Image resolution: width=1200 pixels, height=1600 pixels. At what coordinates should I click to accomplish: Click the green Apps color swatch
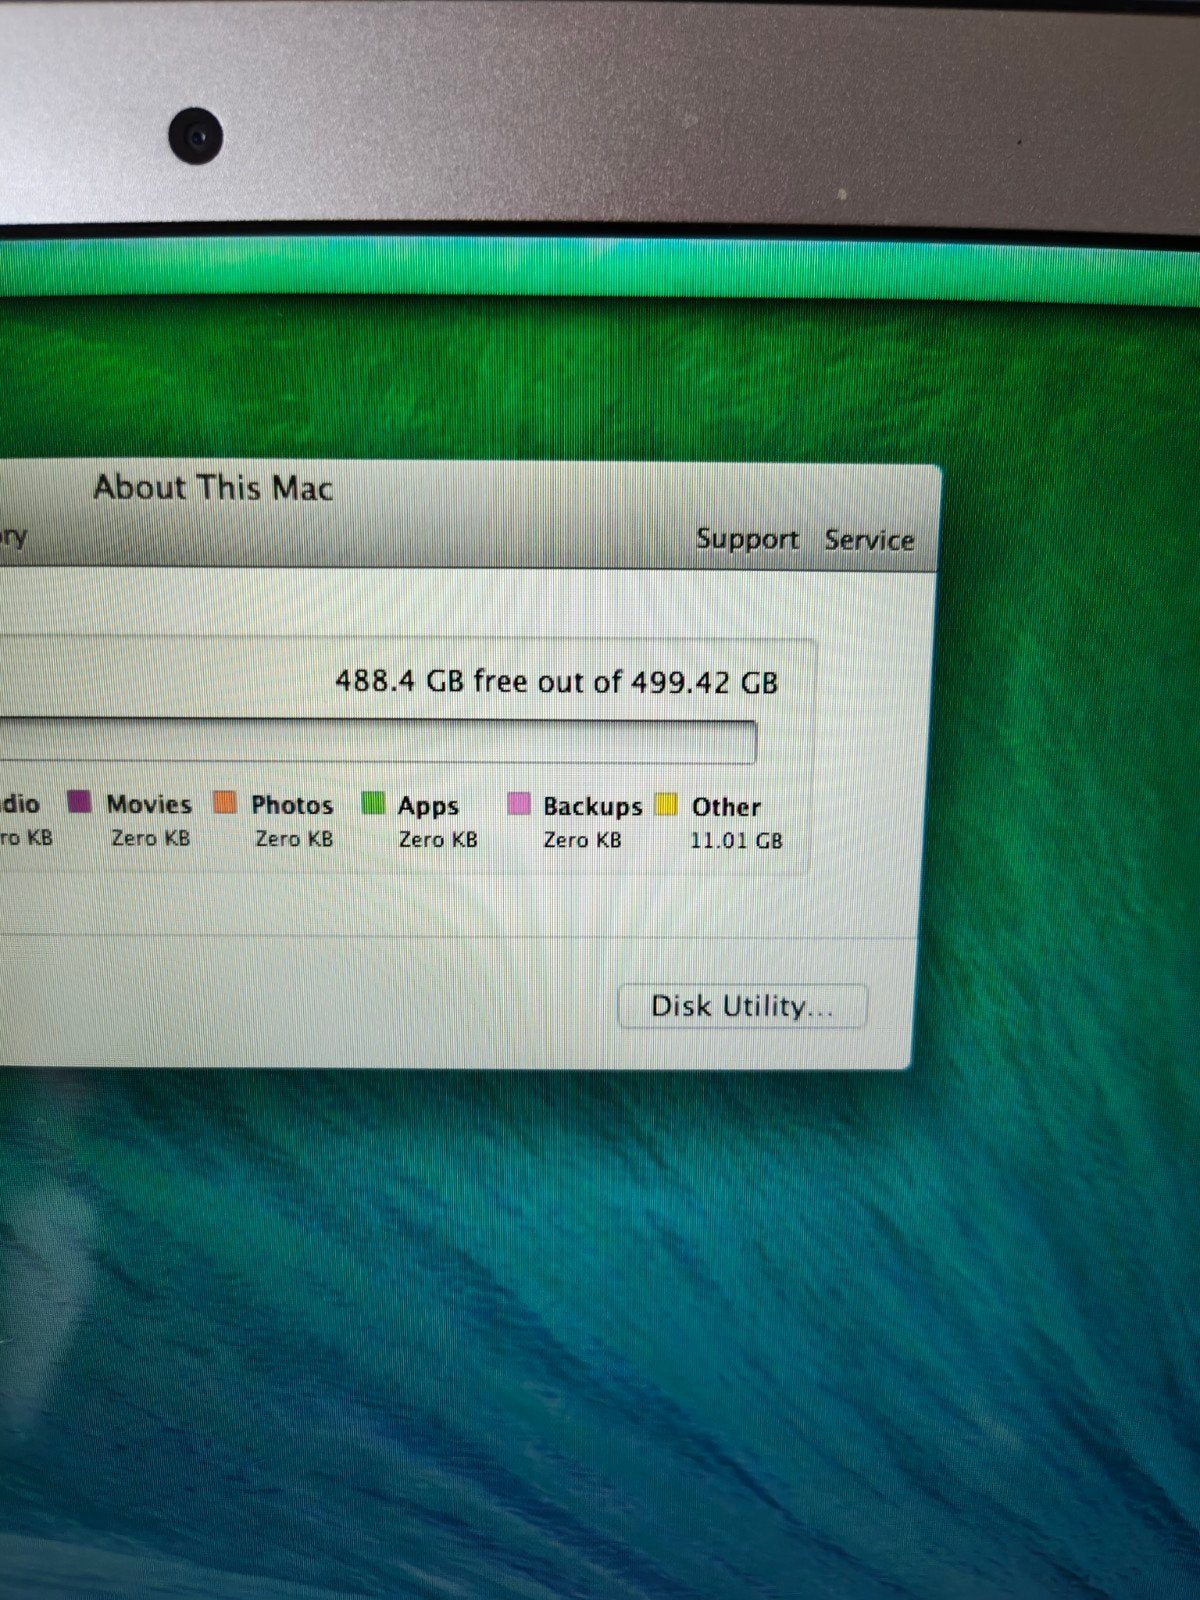pos(373,803)
